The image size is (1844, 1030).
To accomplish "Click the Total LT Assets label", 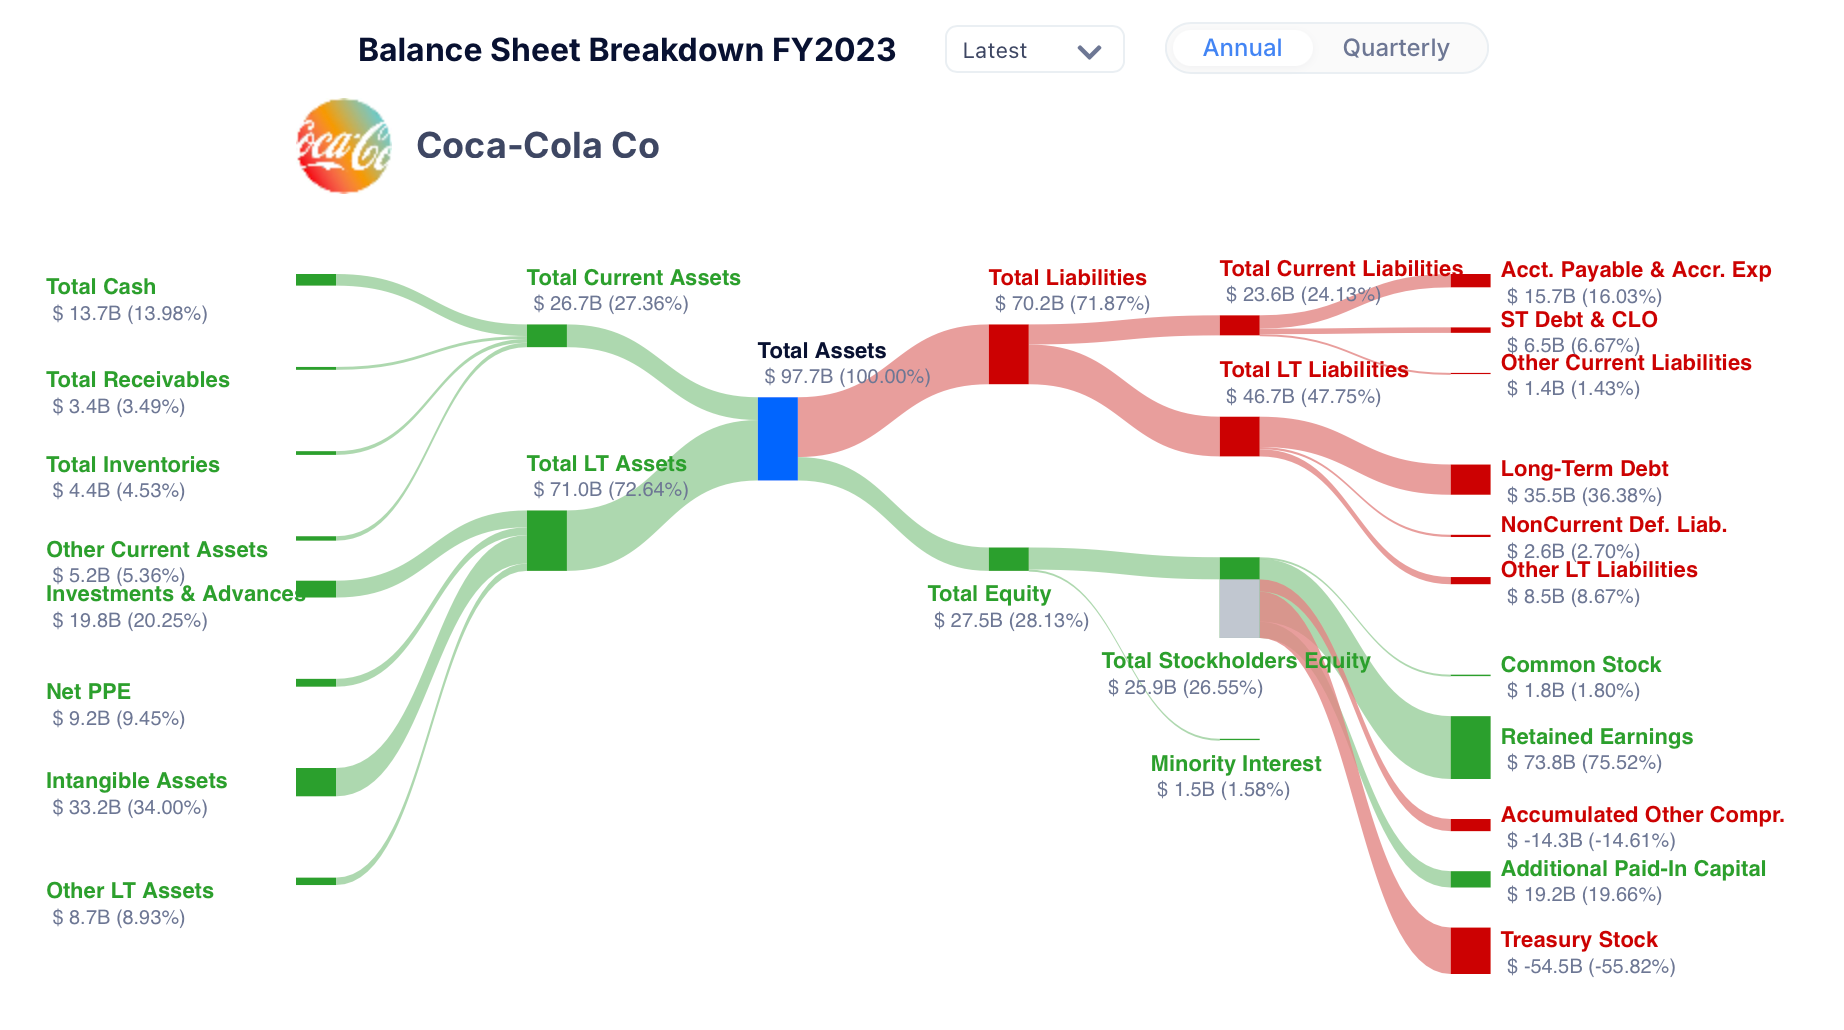I will [x=607, y=464].
